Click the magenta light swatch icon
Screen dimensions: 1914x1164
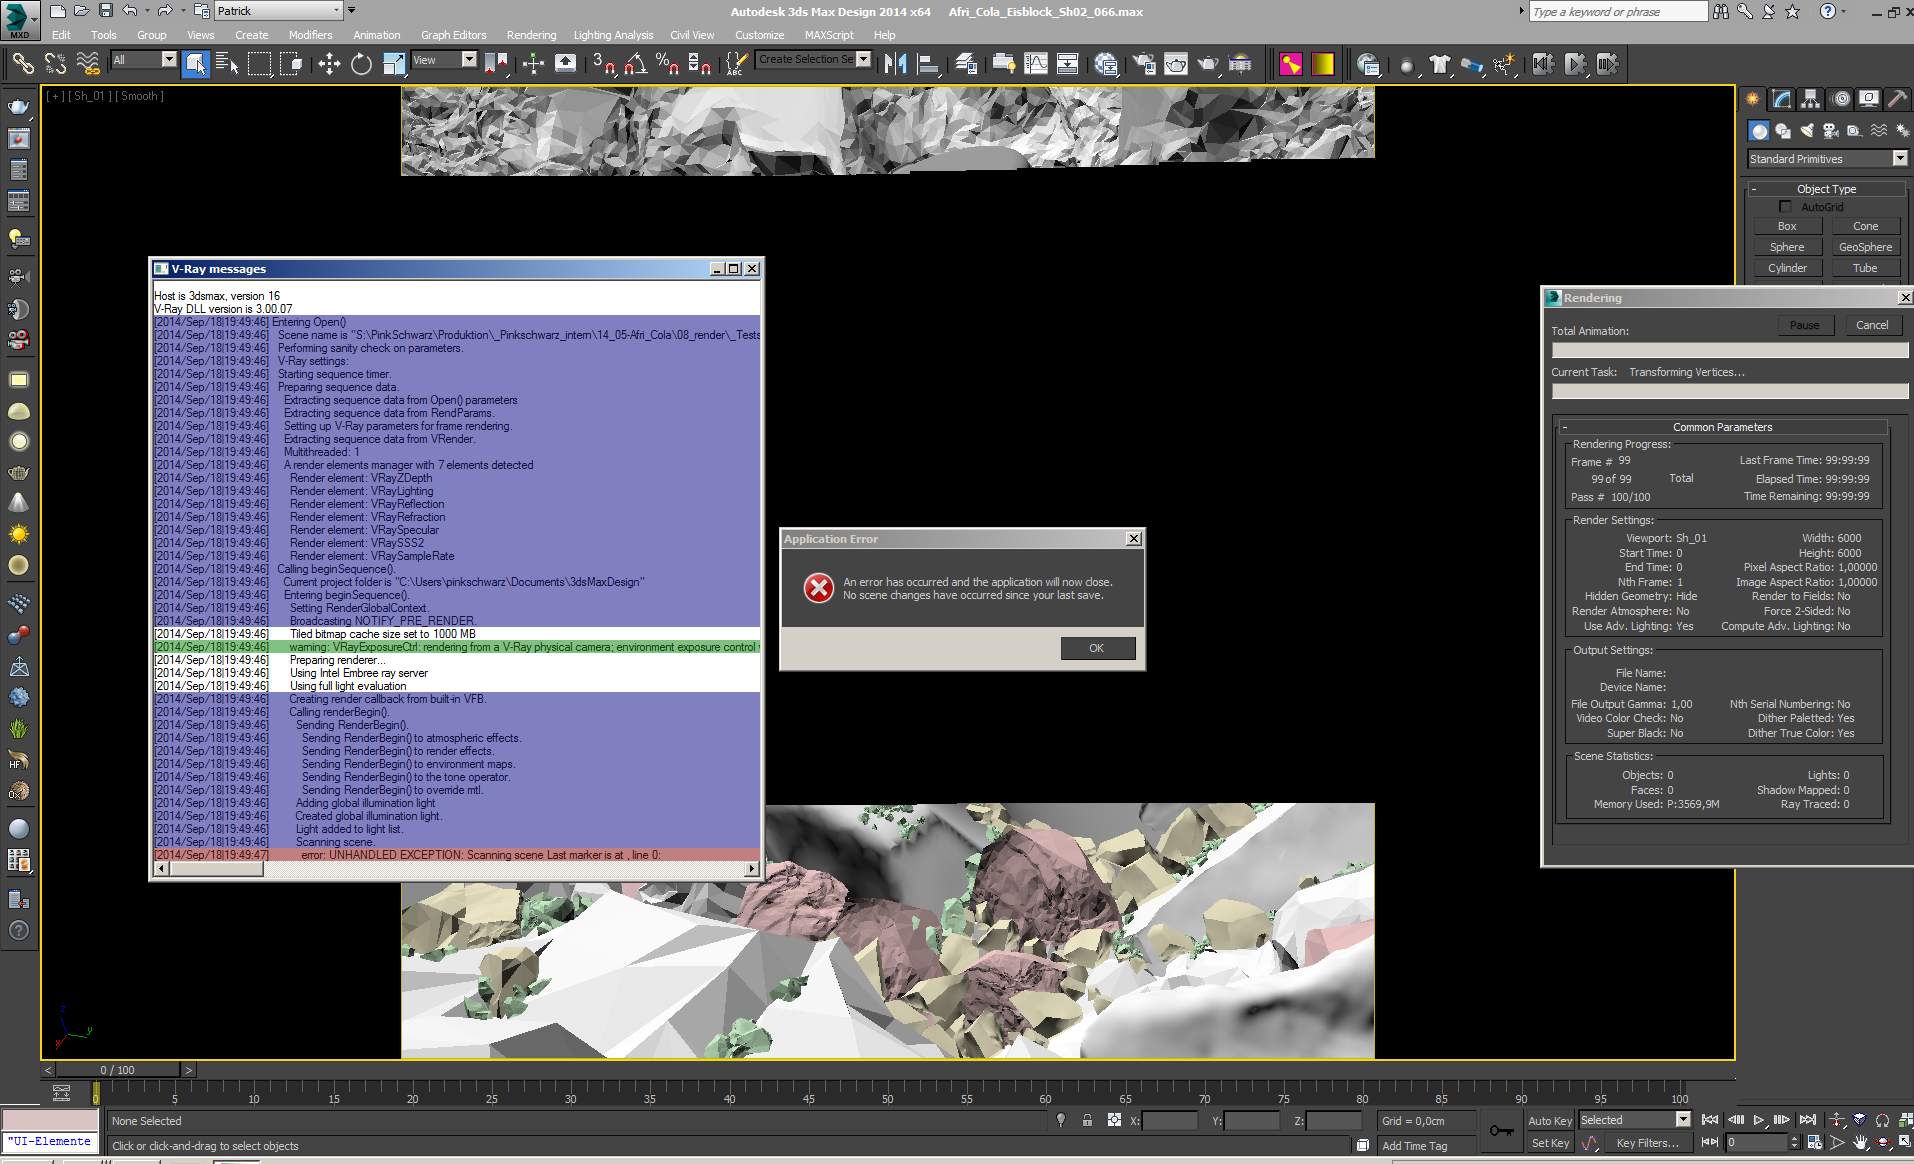click(x=1290, y=64)
